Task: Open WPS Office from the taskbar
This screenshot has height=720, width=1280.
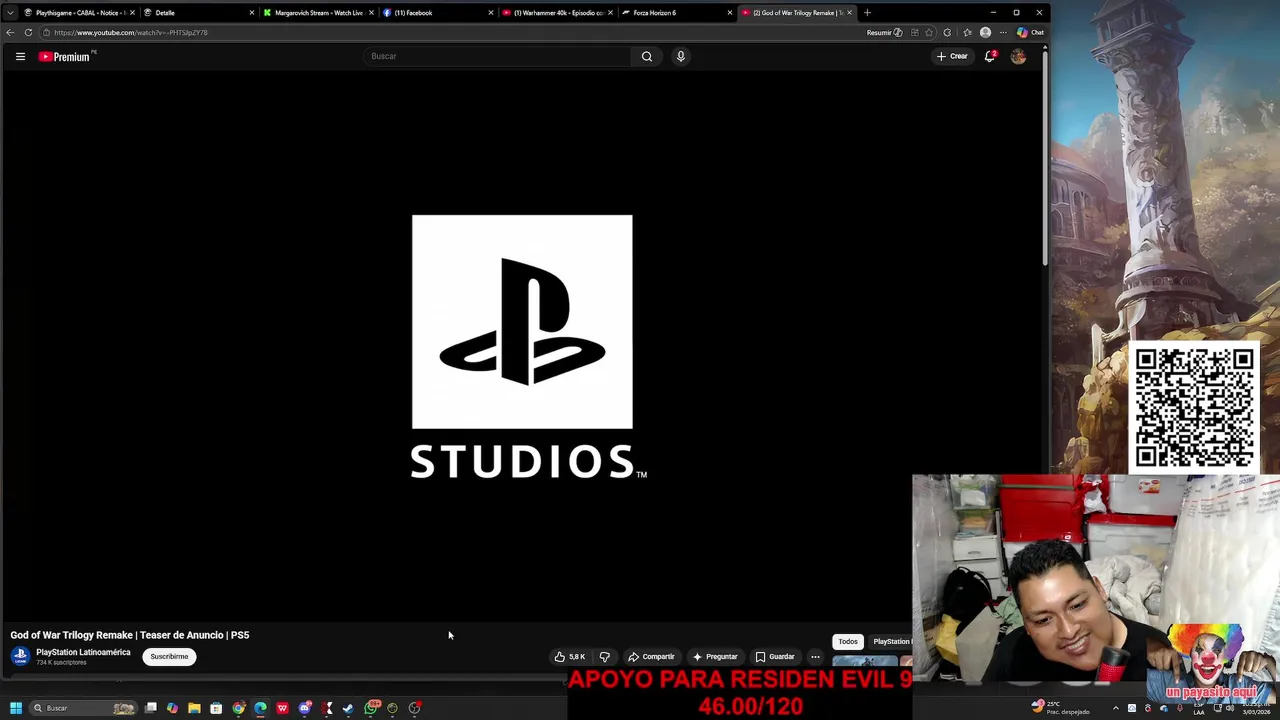Action: [x=282, y=708]
